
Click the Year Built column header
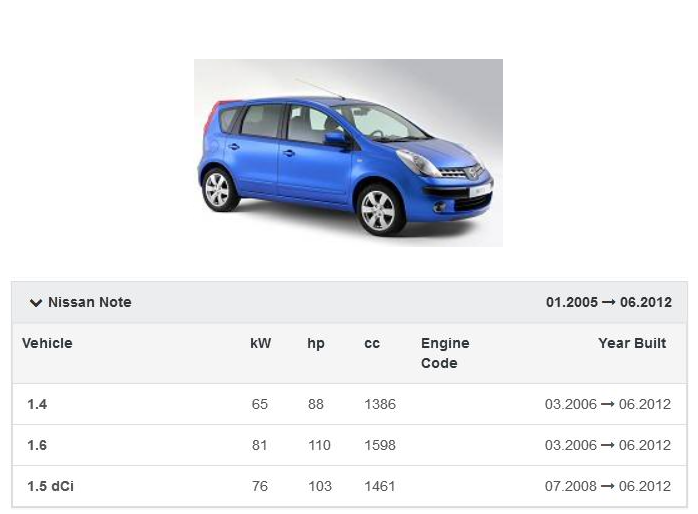tap(632, 343)
